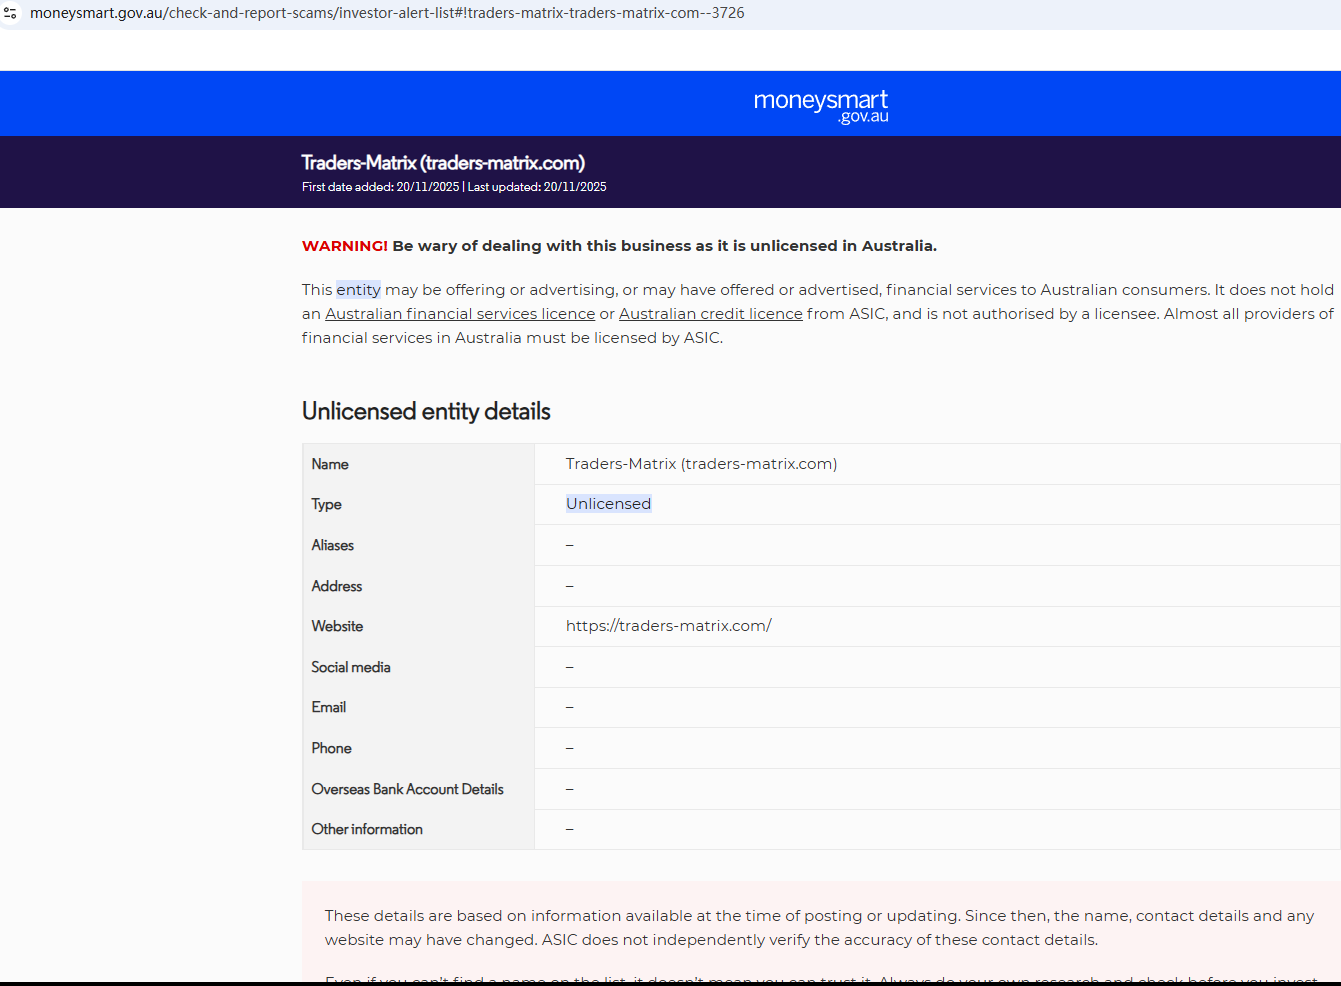
Task: Click the dash value in Aliases row
Action: click(x=570, y=545)
